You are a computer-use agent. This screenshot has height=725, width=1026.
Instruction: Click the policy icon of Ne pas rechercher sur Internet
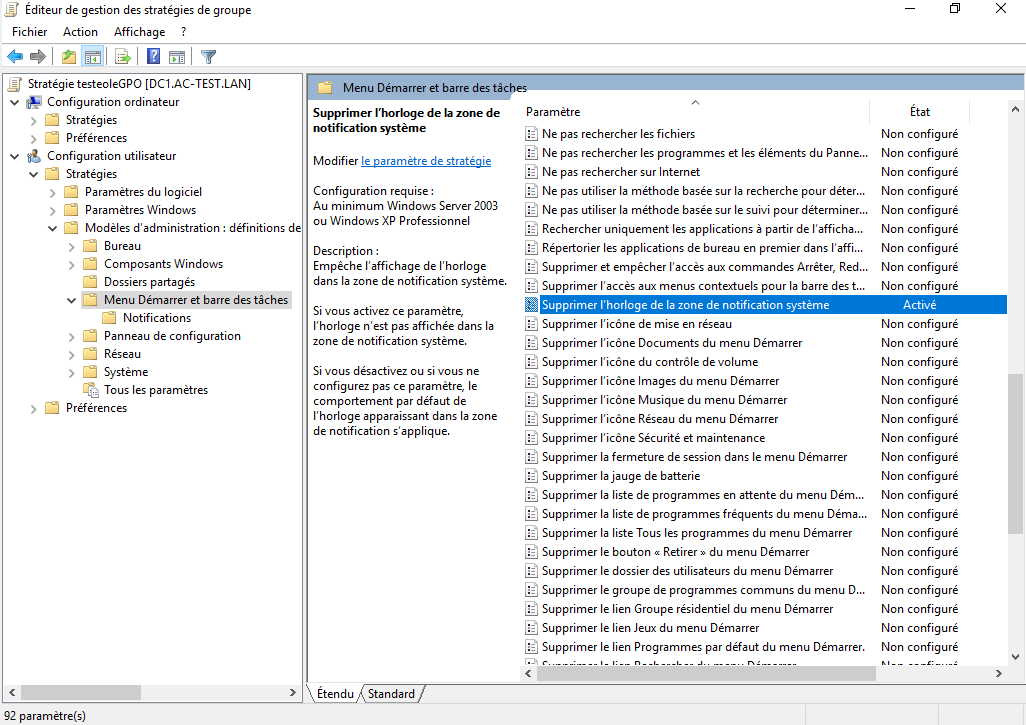click(532, 171)
